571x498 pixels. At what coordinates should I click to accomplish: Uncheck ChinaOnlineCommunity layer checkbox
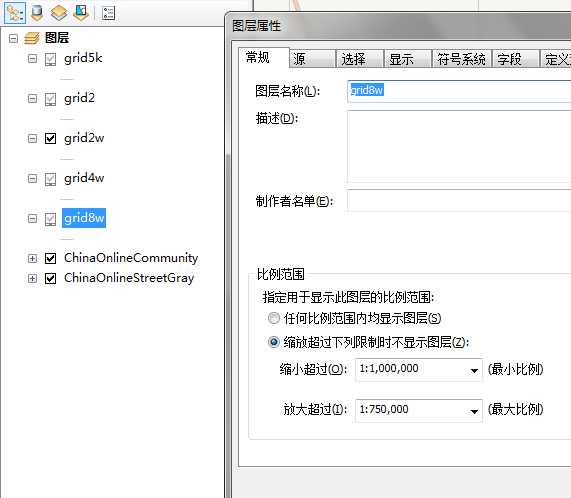tap(50, 258)
